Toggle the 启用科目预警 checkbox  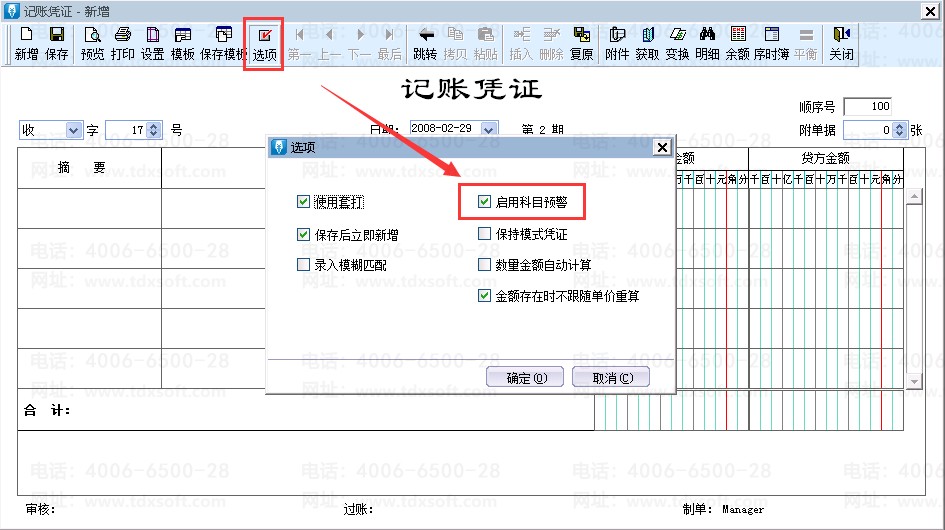coord(485,202)
